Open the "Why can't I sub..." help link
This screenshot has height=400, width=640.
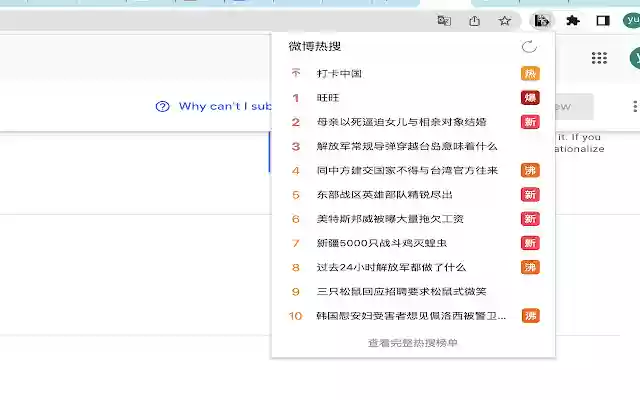(225, 107)
